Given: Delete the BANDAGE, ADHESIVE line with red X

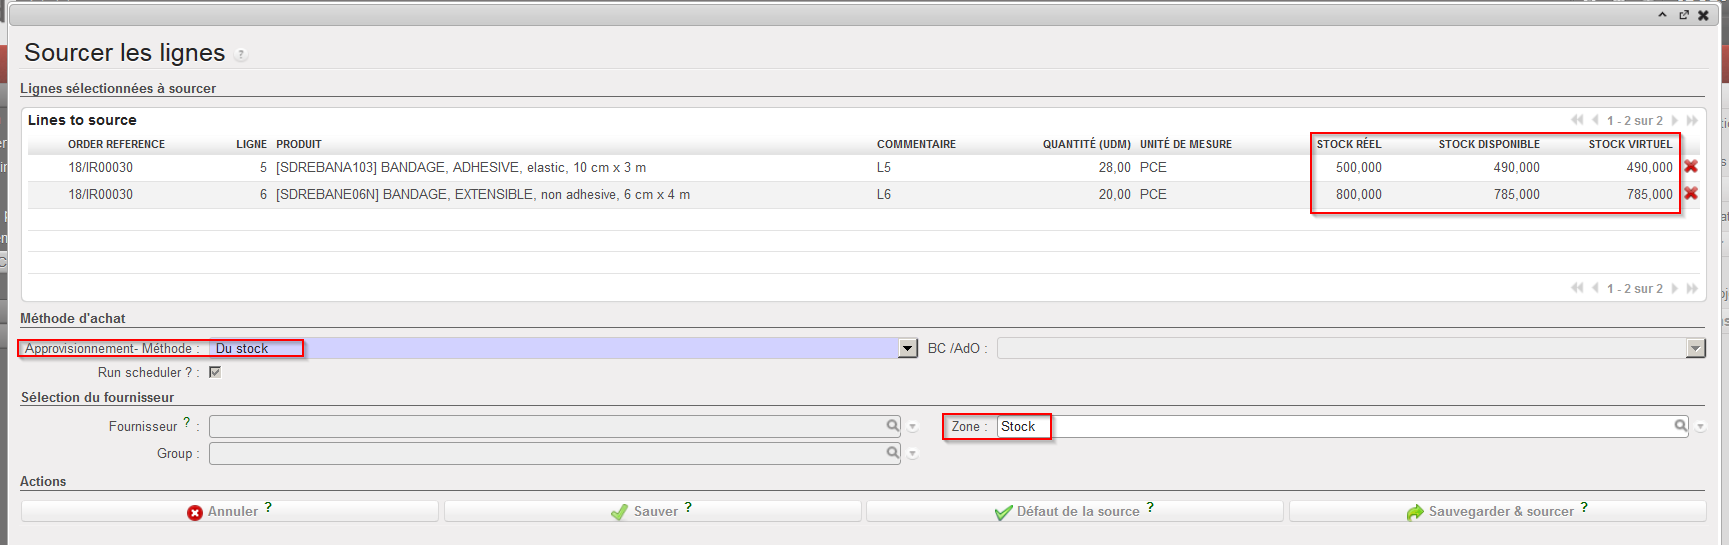Looking at the screenshot, I should click(1690, 167).
